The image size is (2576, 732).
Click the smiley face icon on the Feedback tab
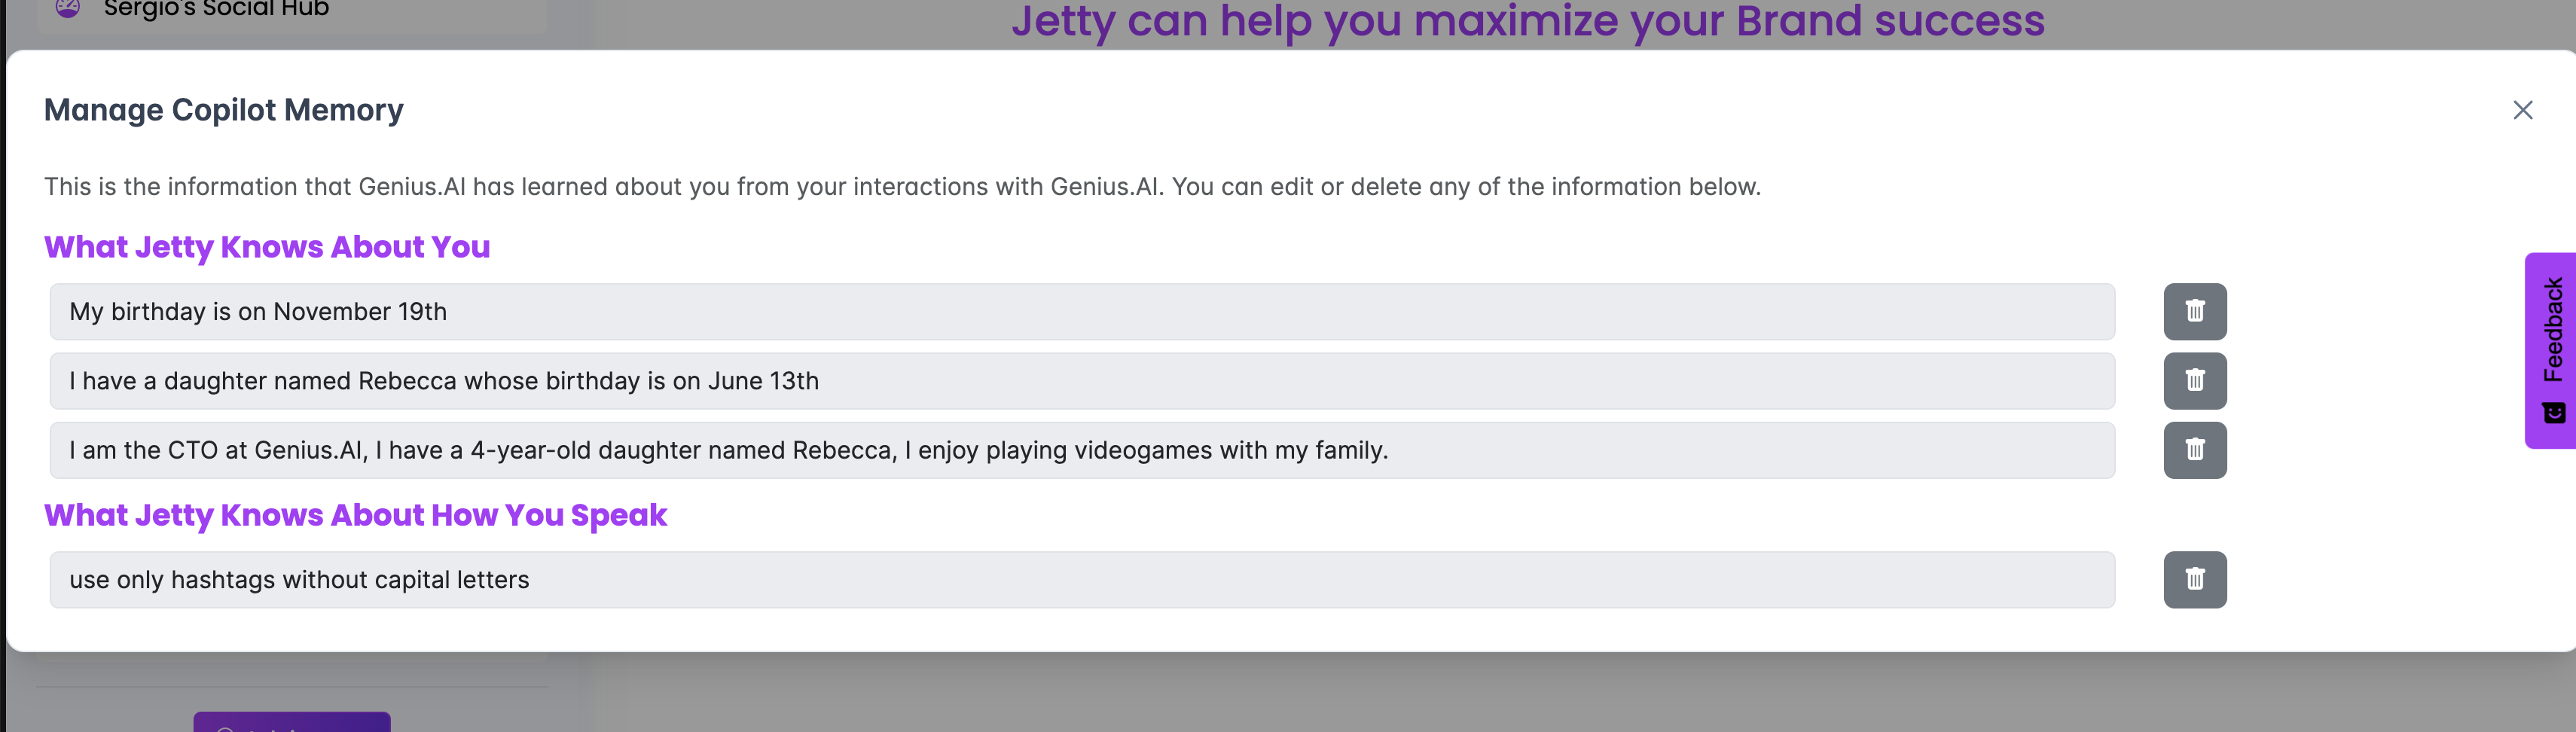pyautogui.click(x=2553, y=413)
